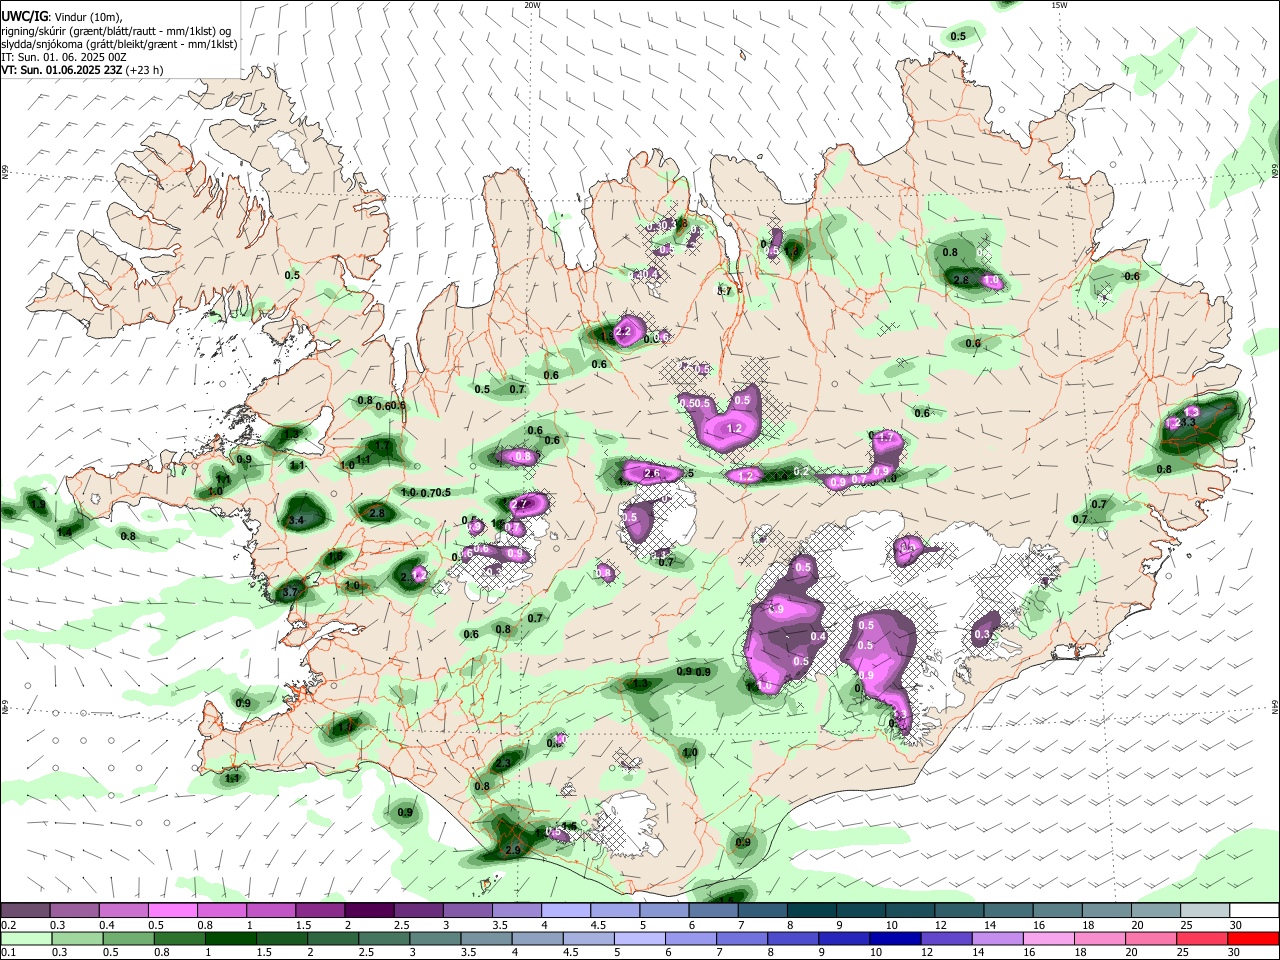The image size is (1280, 960).
Task: Click the 4 lavender swatch in upper legend row
Action: click(x=565, y=911)
